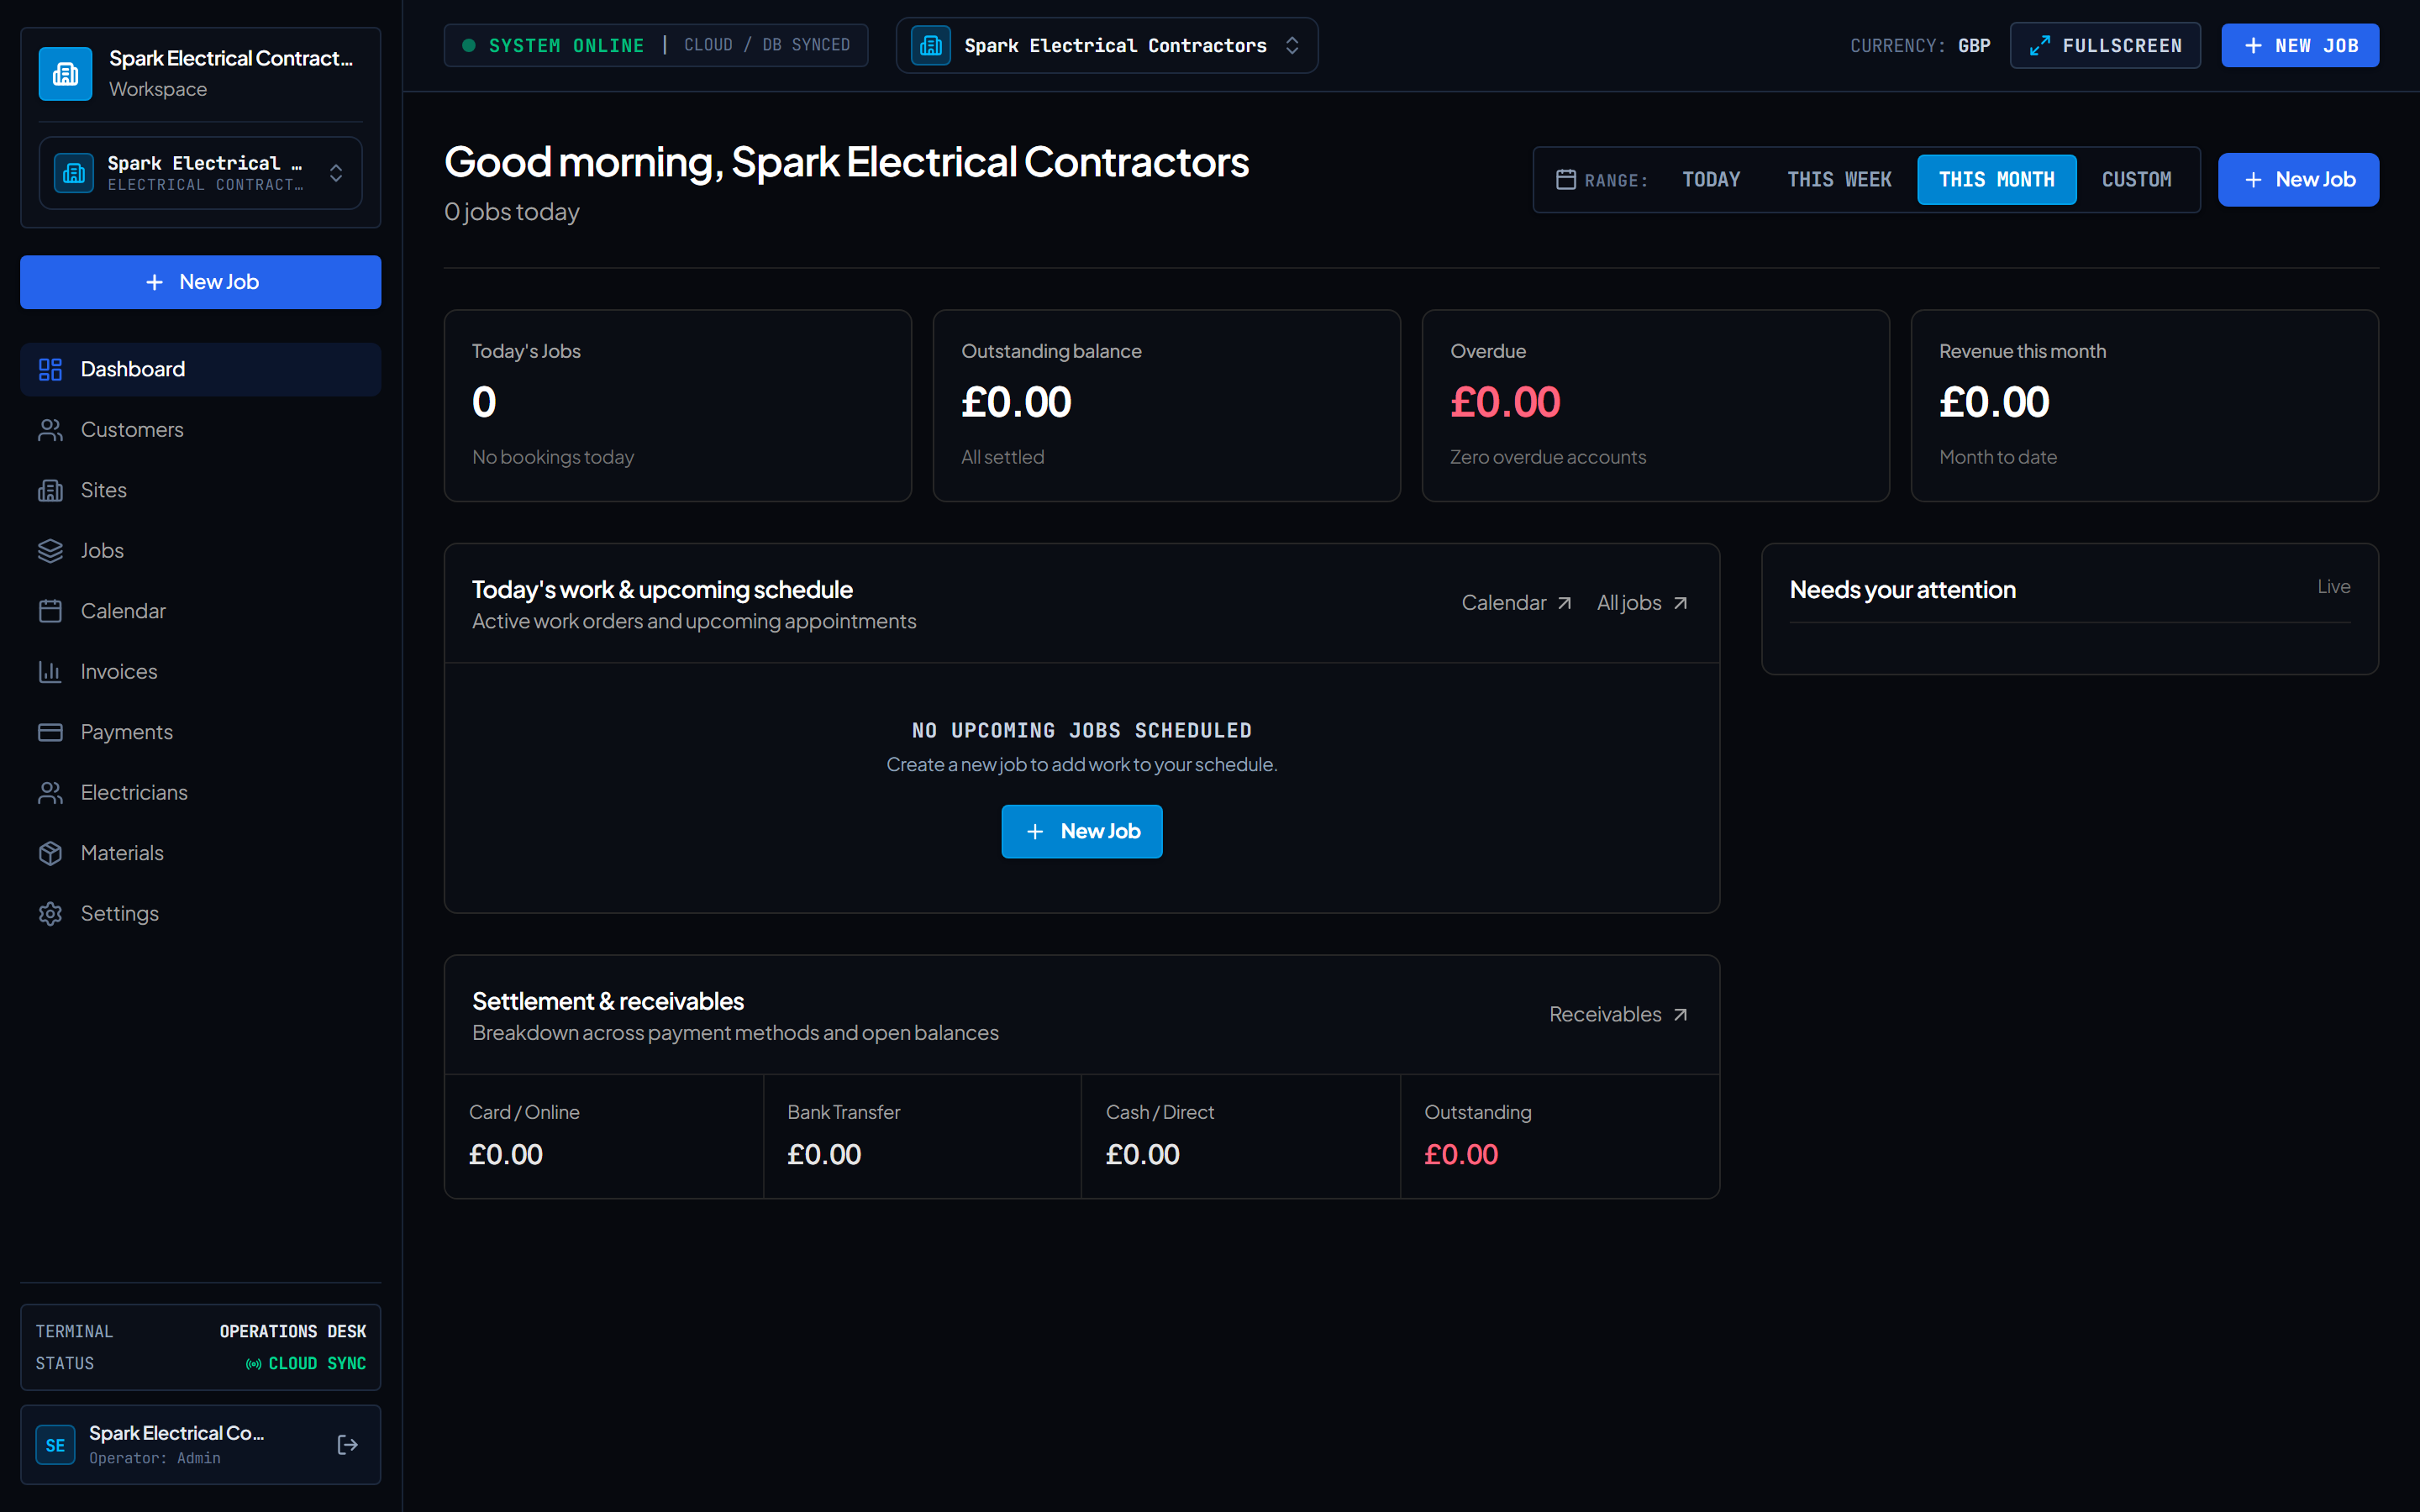2420x1512 pixels.
Task: Go to Invoices
Action: (x=200, y=672)
